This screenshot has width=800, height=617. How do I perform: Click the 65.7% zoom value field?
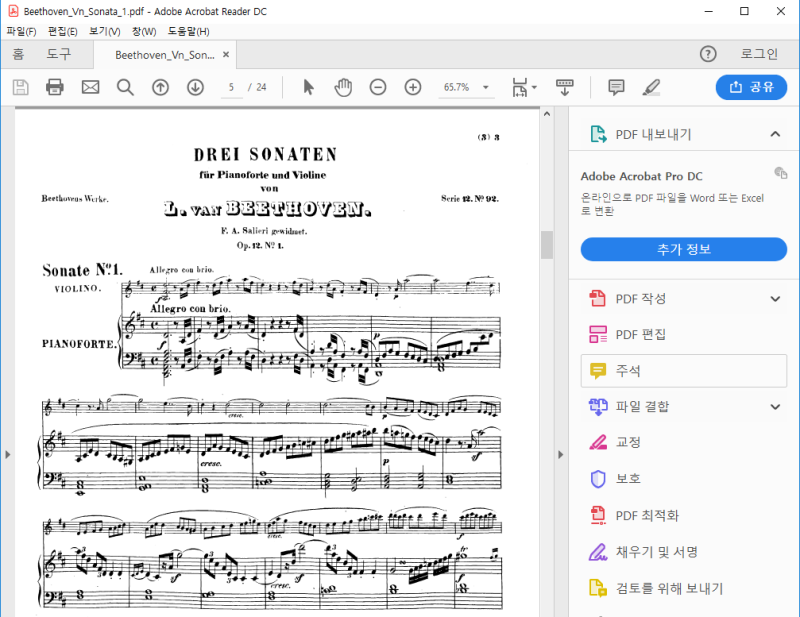point(456,87)
